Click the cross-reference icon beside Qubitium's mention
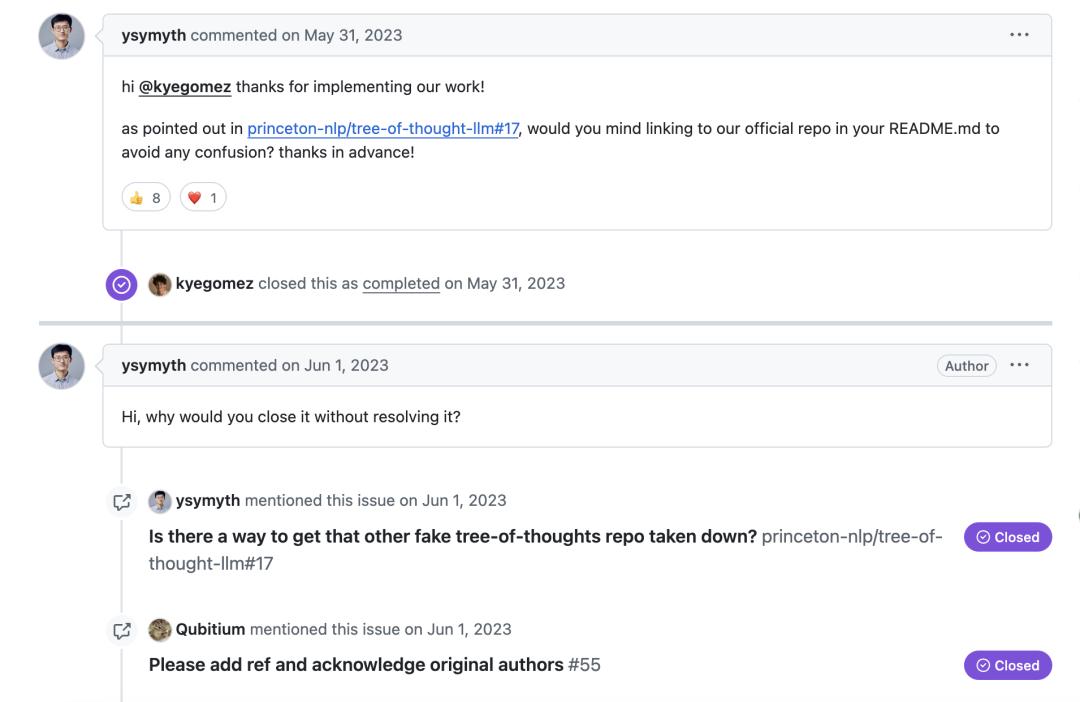 coord(122,630)
